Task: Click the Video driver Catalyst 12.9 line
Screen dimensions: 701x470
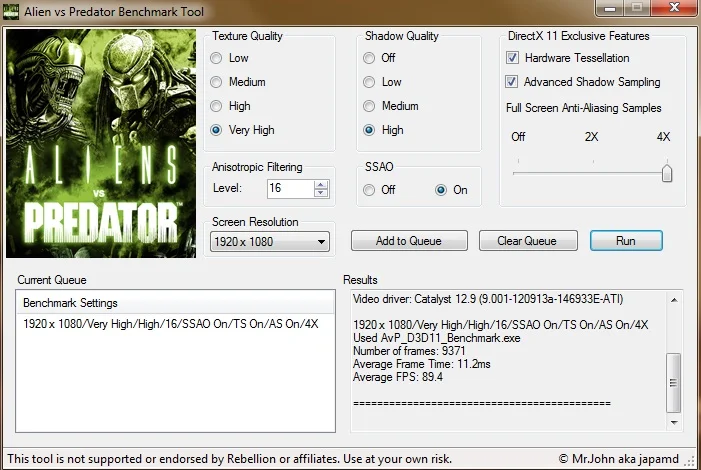Action: coord(488,299)
